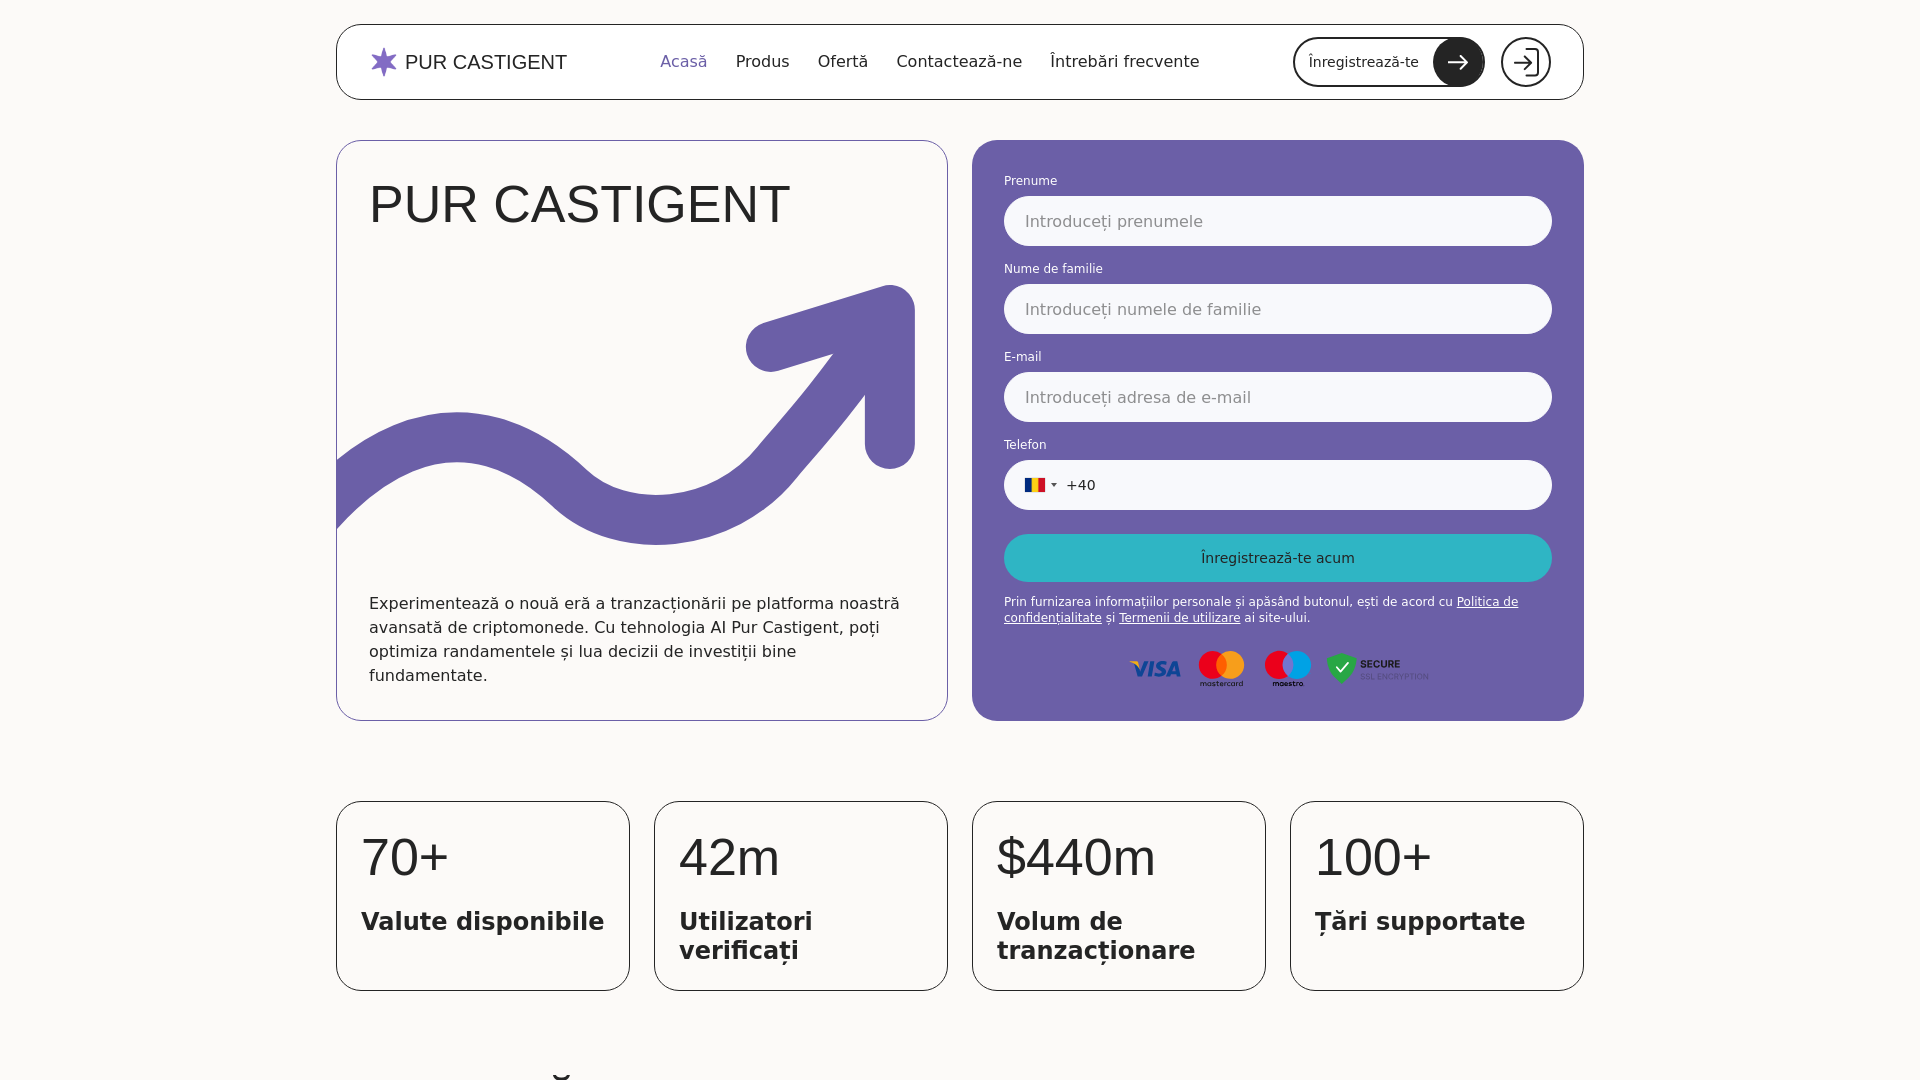The image size is (1920, 1080).
Task: Click the purple star logo icon
Action: click(x=384, y=62)
